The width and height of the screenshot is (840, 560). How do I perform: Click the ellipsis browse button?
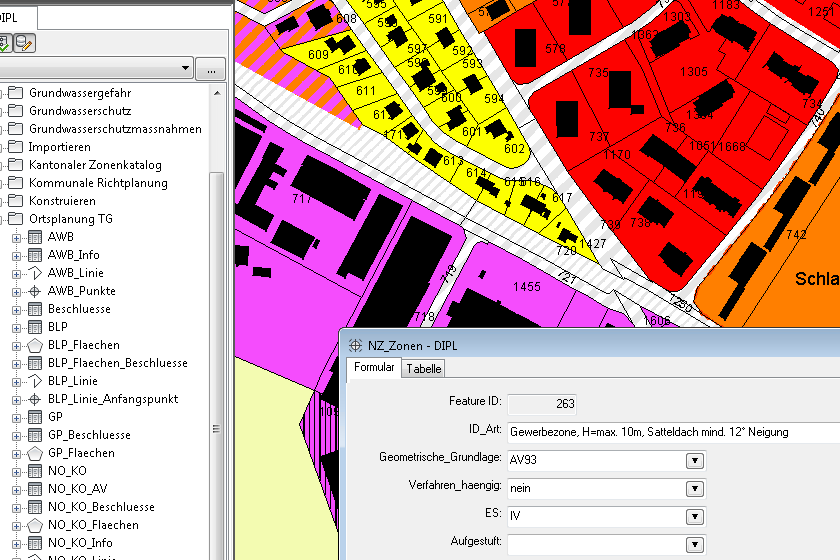point(210,69)
